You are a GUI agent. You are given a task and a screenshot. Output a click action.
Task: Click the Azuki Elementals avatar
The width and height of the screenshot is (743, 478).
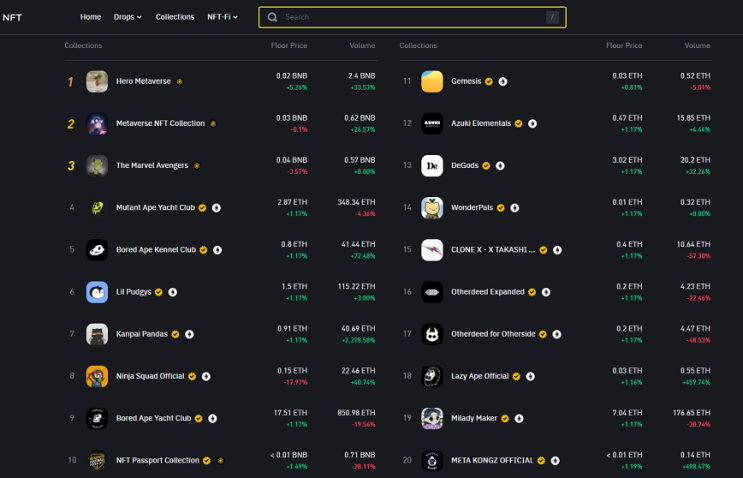[x=432, y=124]
